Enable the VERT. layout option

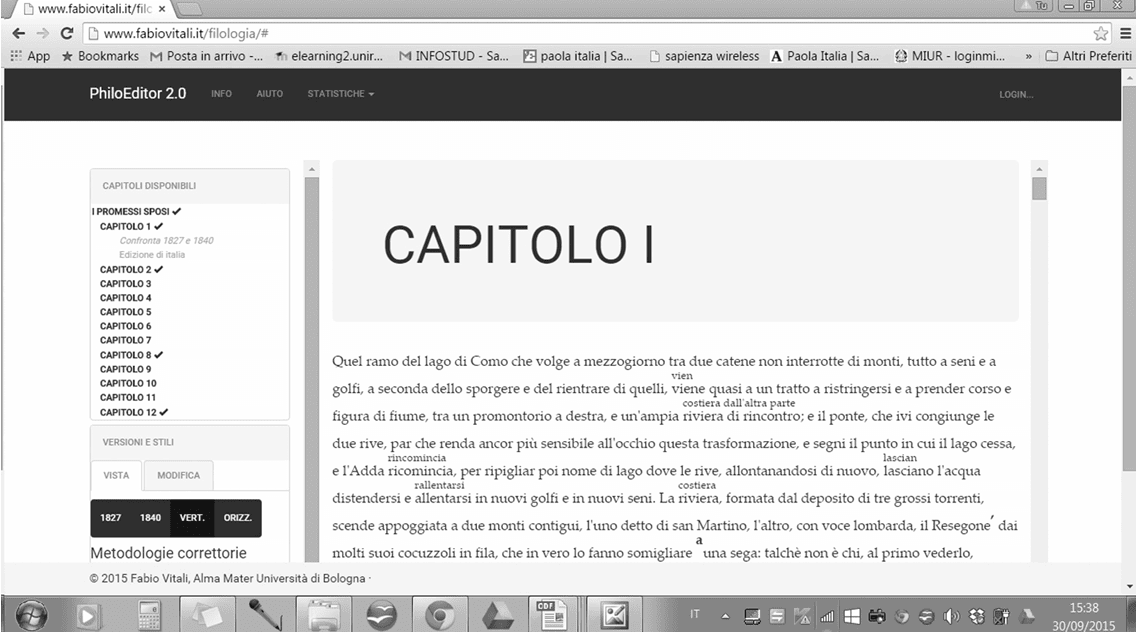[x=192, y=518]
